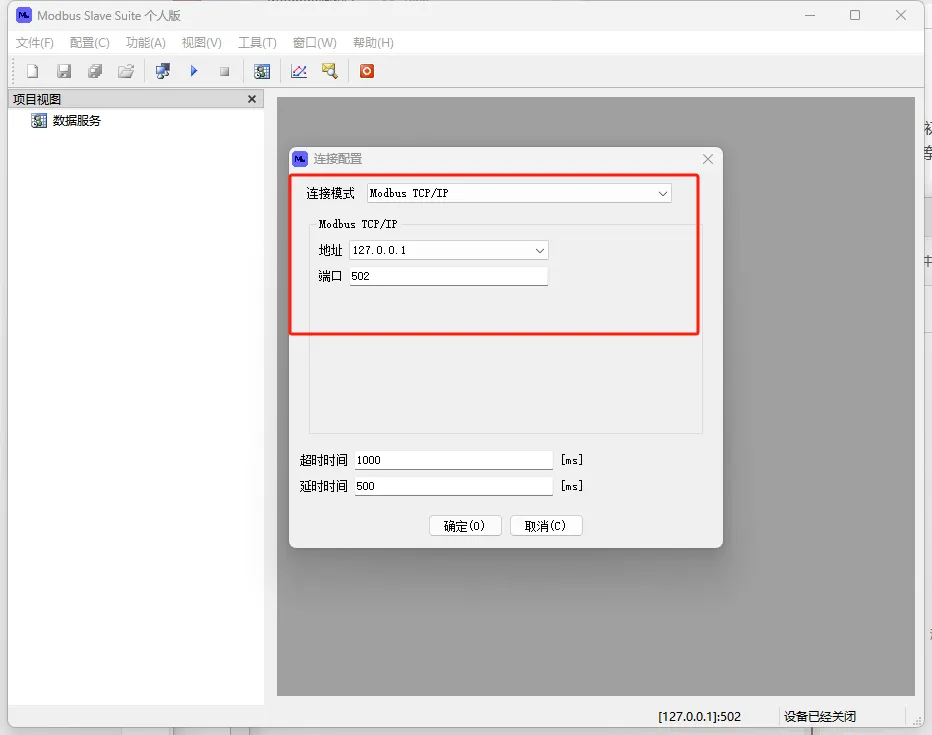Click the grey stop toolbar icon
This screenshot has height=735, width=932.
(225, 71)
